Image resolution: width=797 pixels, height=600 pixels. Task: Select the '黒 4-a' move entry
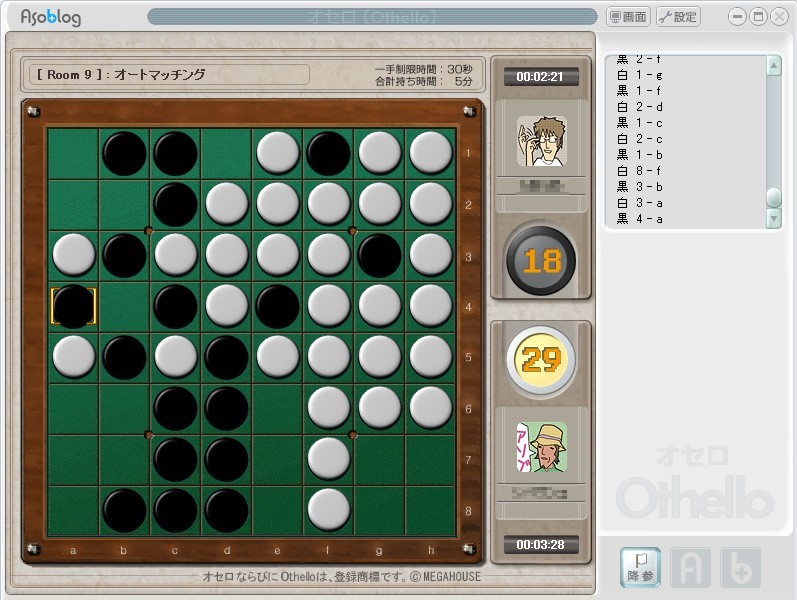(x=640, y=219)
